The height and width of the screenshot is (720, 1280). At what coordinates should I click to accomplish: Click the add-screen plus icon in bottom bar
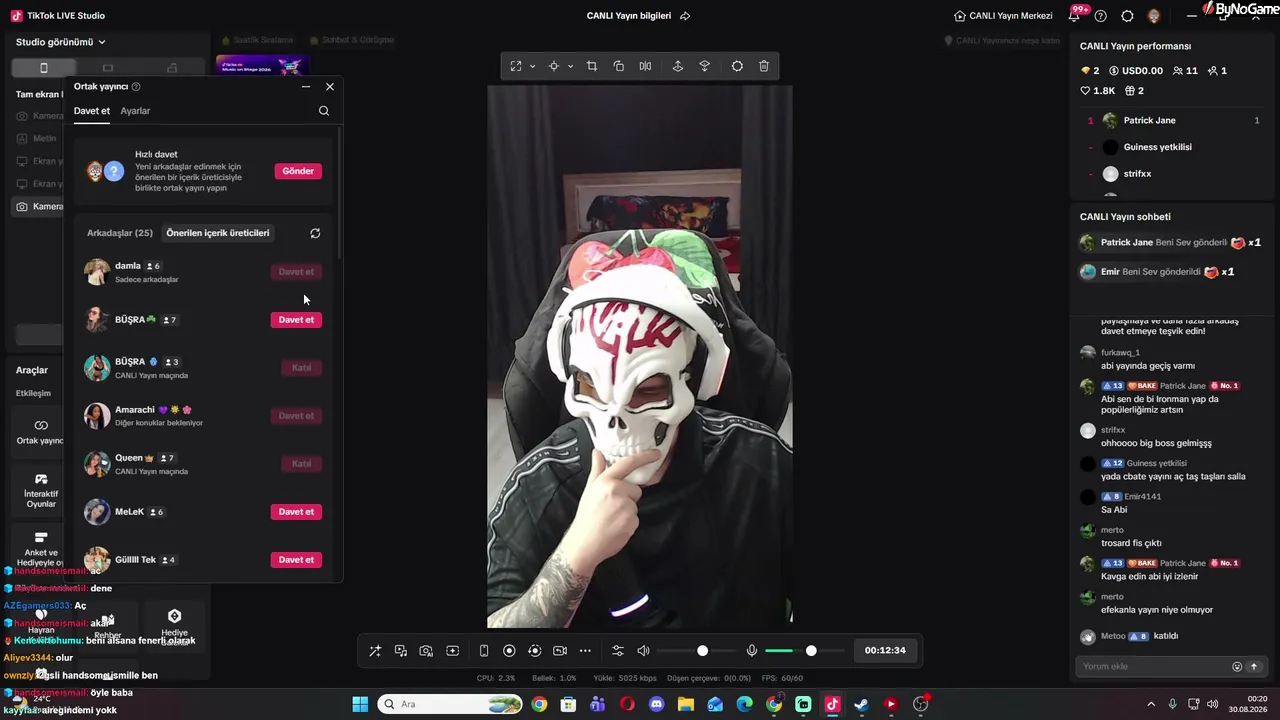click(x=452, y=651)
